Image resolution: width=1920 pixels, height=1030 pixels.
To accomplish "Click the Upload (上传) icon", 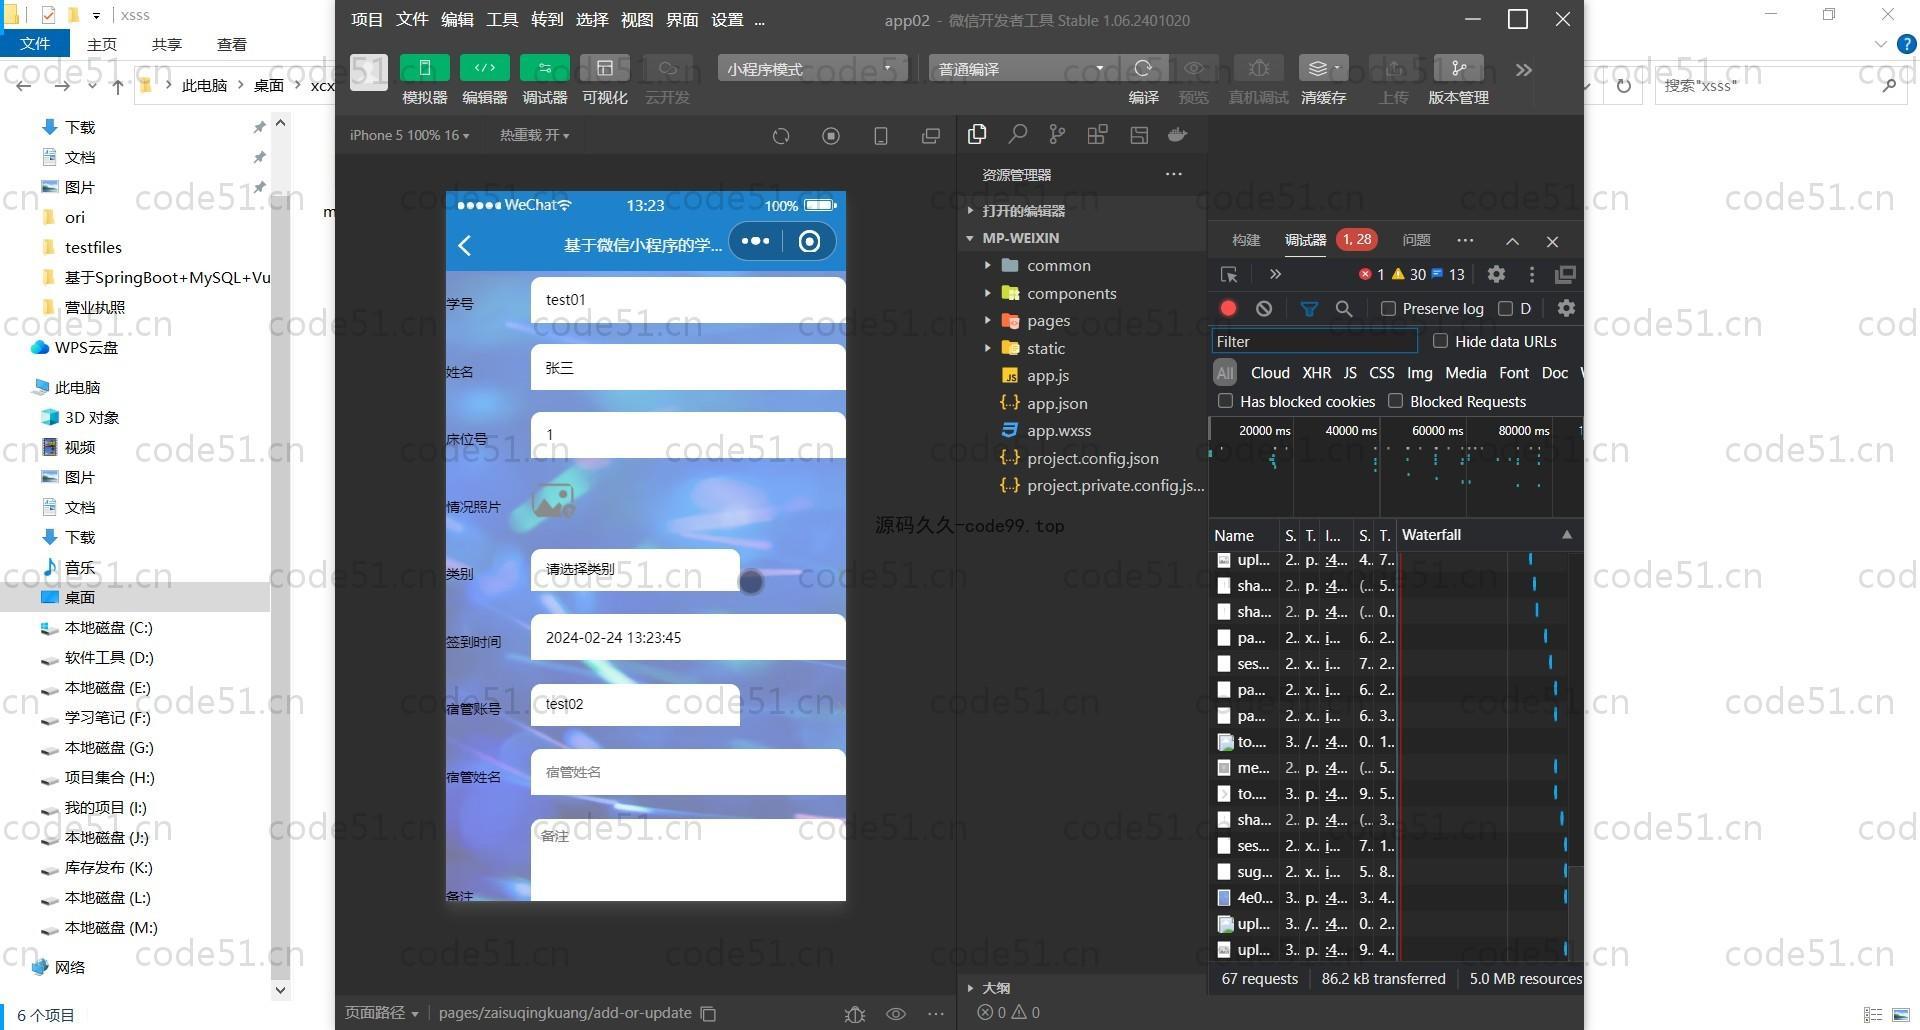I will click(1393, 68).
